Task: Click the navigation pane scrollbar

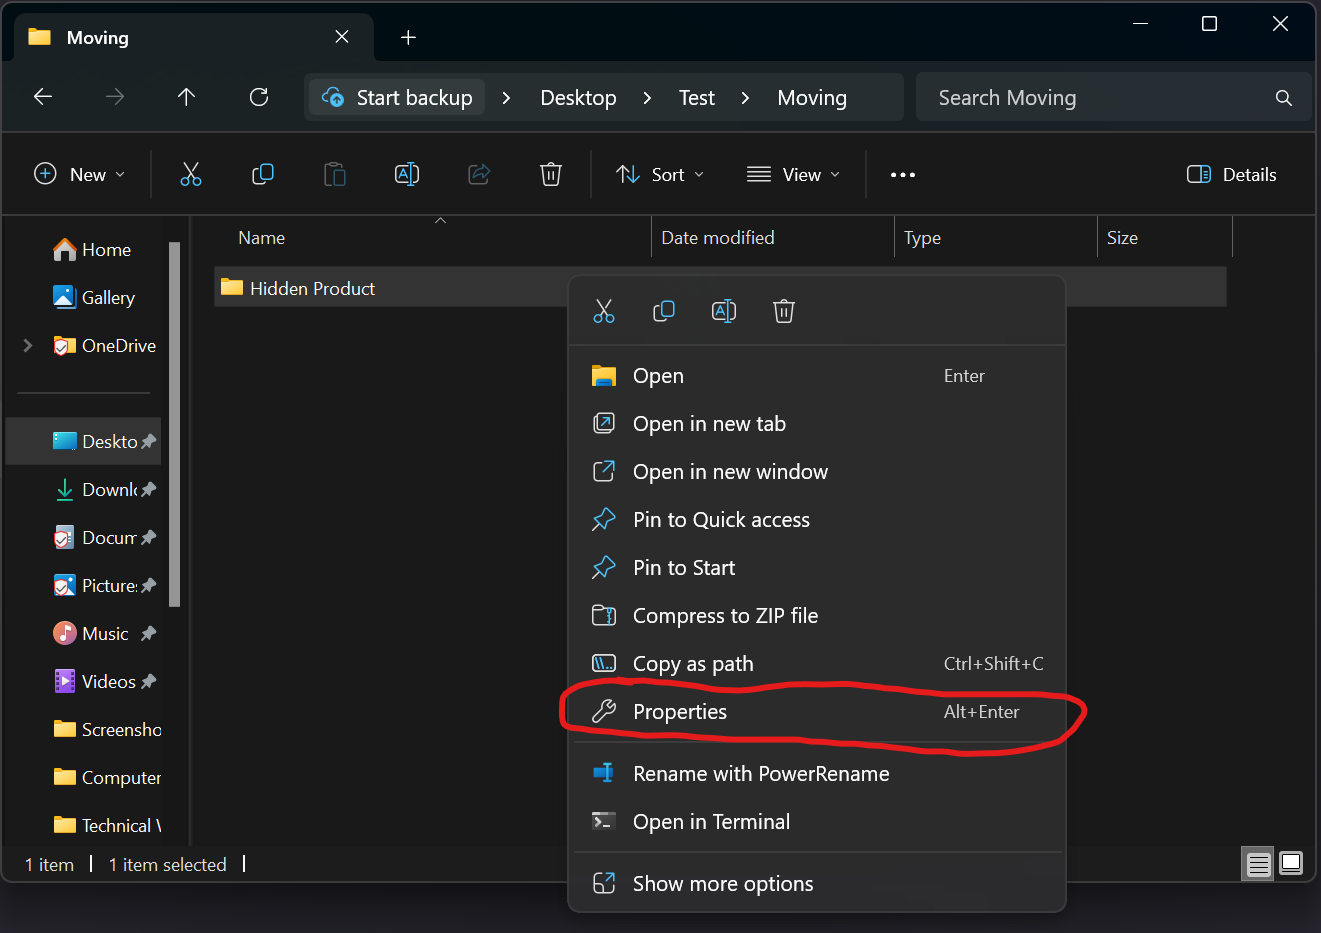Action: coord(174,424)
